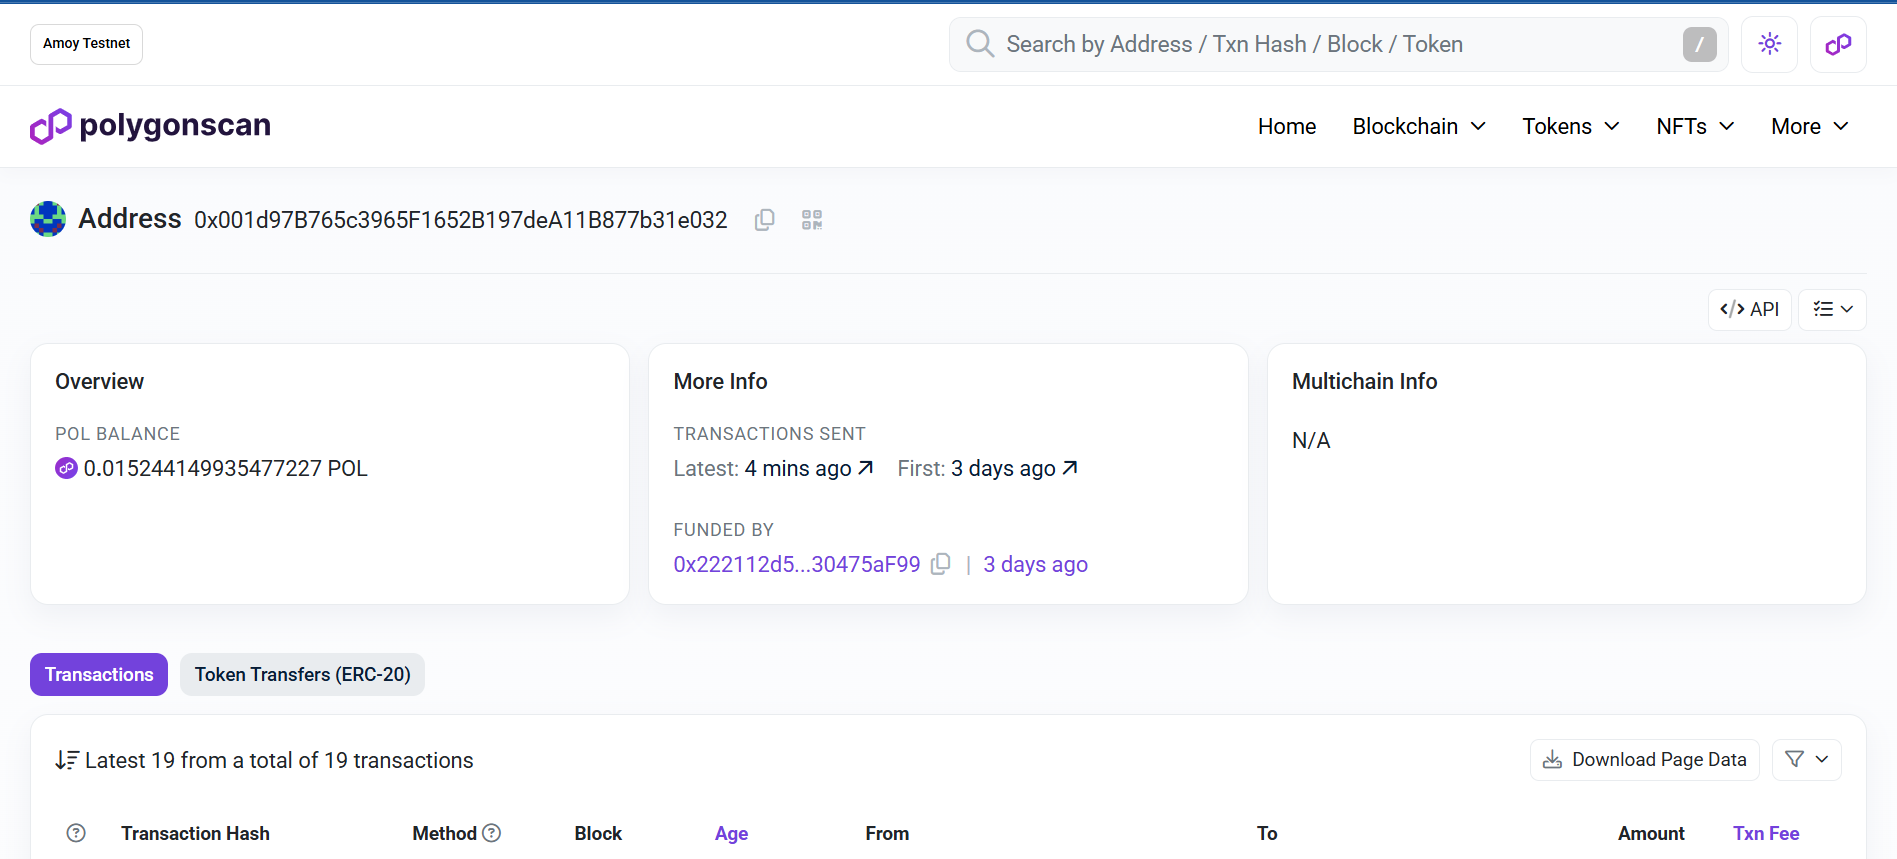
Task: Select the Transactions tab
Action: (99, 674)
